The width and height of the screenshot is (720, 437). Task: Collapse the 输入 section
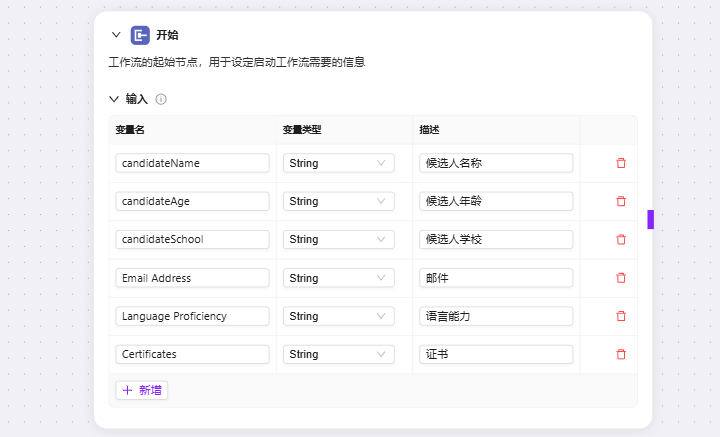114,99
